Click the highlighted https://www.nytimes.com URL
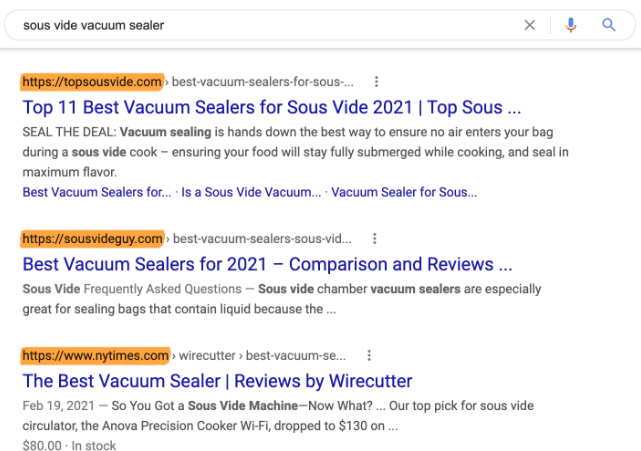The height and width of the screenshot is (451, 641). coord(95,355)
